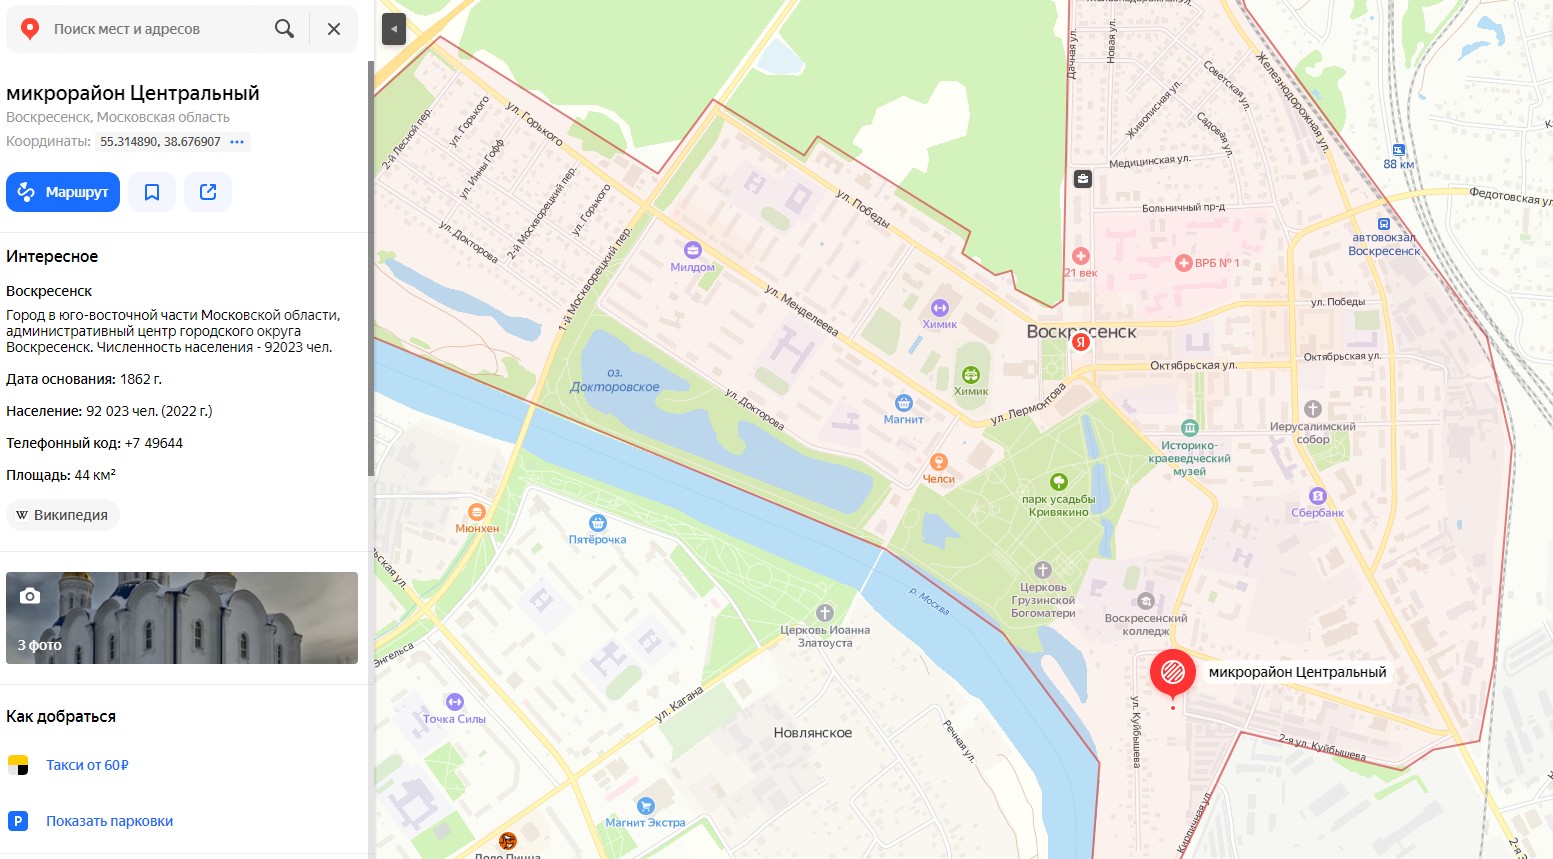Open the автовокзал Воскресенск bus icon

pyautogui.click(x=1384, y=224)
